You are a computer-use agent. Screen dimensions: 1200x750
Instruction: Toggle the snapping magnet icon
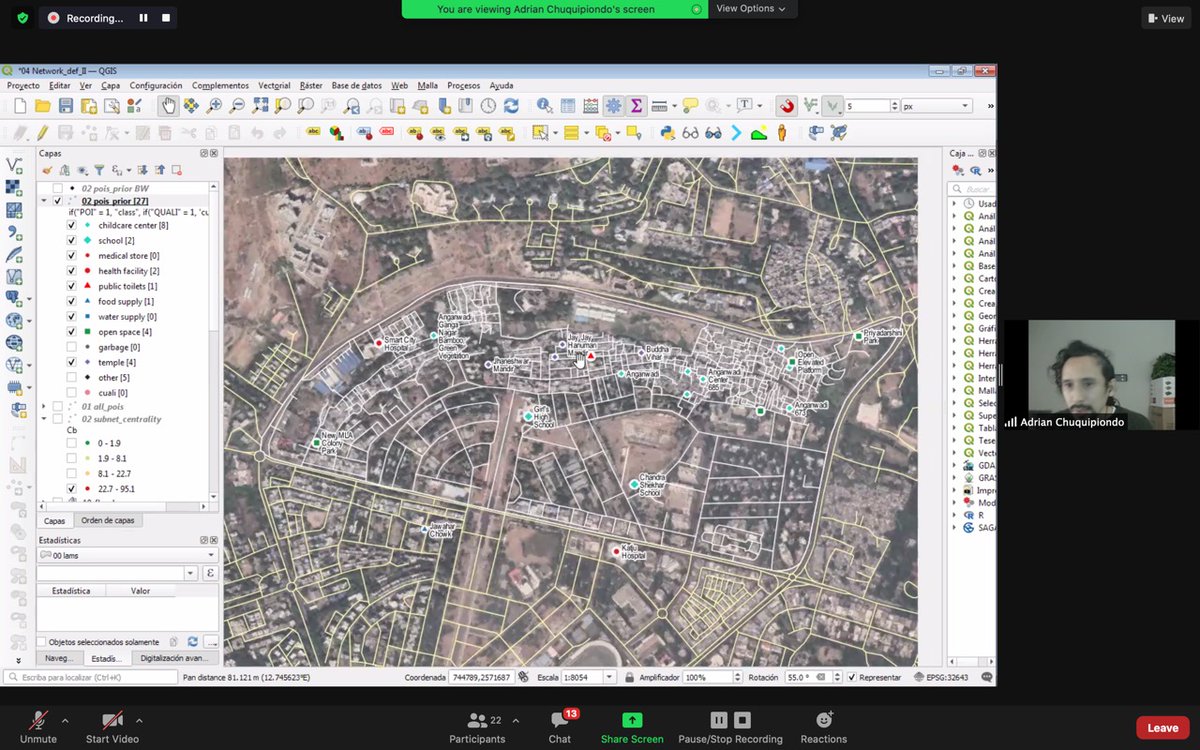coord(787,106)
